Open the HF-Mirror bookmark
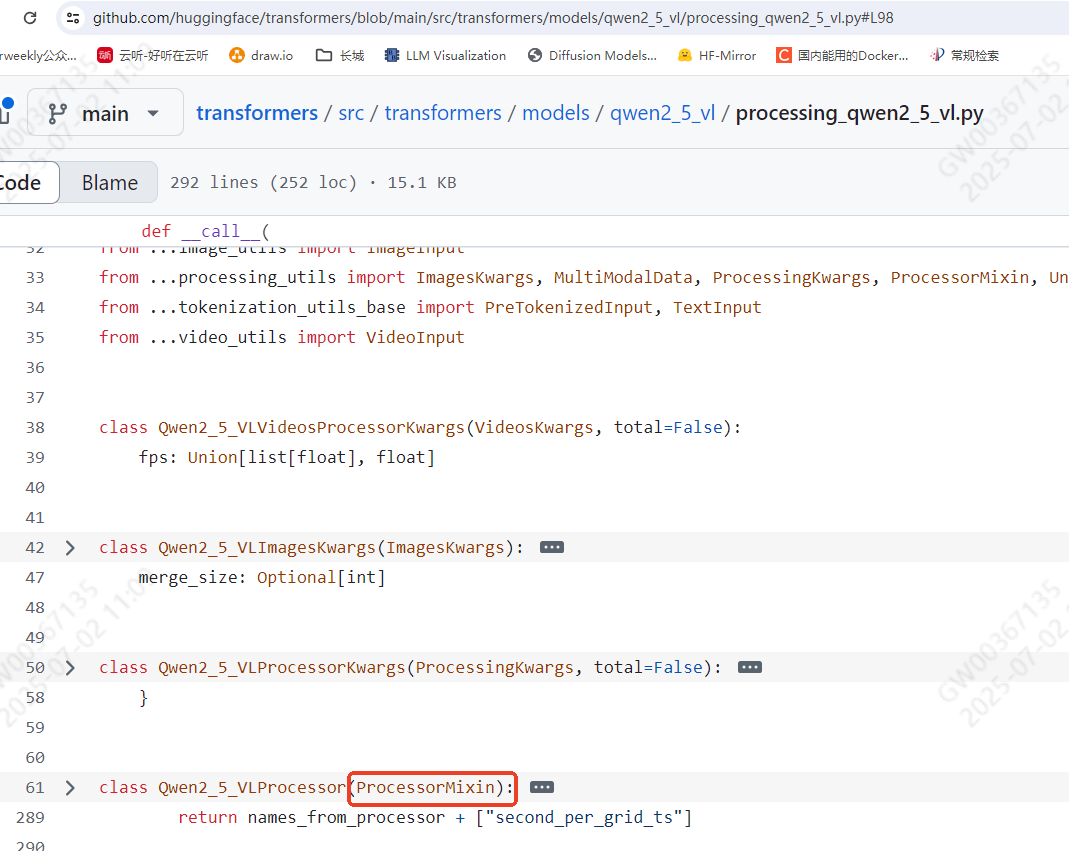1069x851 pixels. [717, 55]
